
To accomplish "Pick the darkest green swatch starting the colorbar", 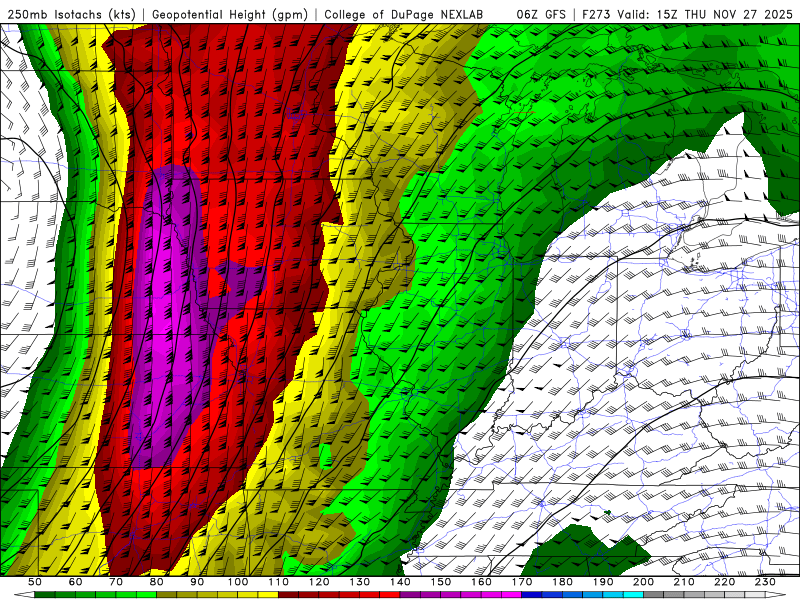I will point(44,595).
